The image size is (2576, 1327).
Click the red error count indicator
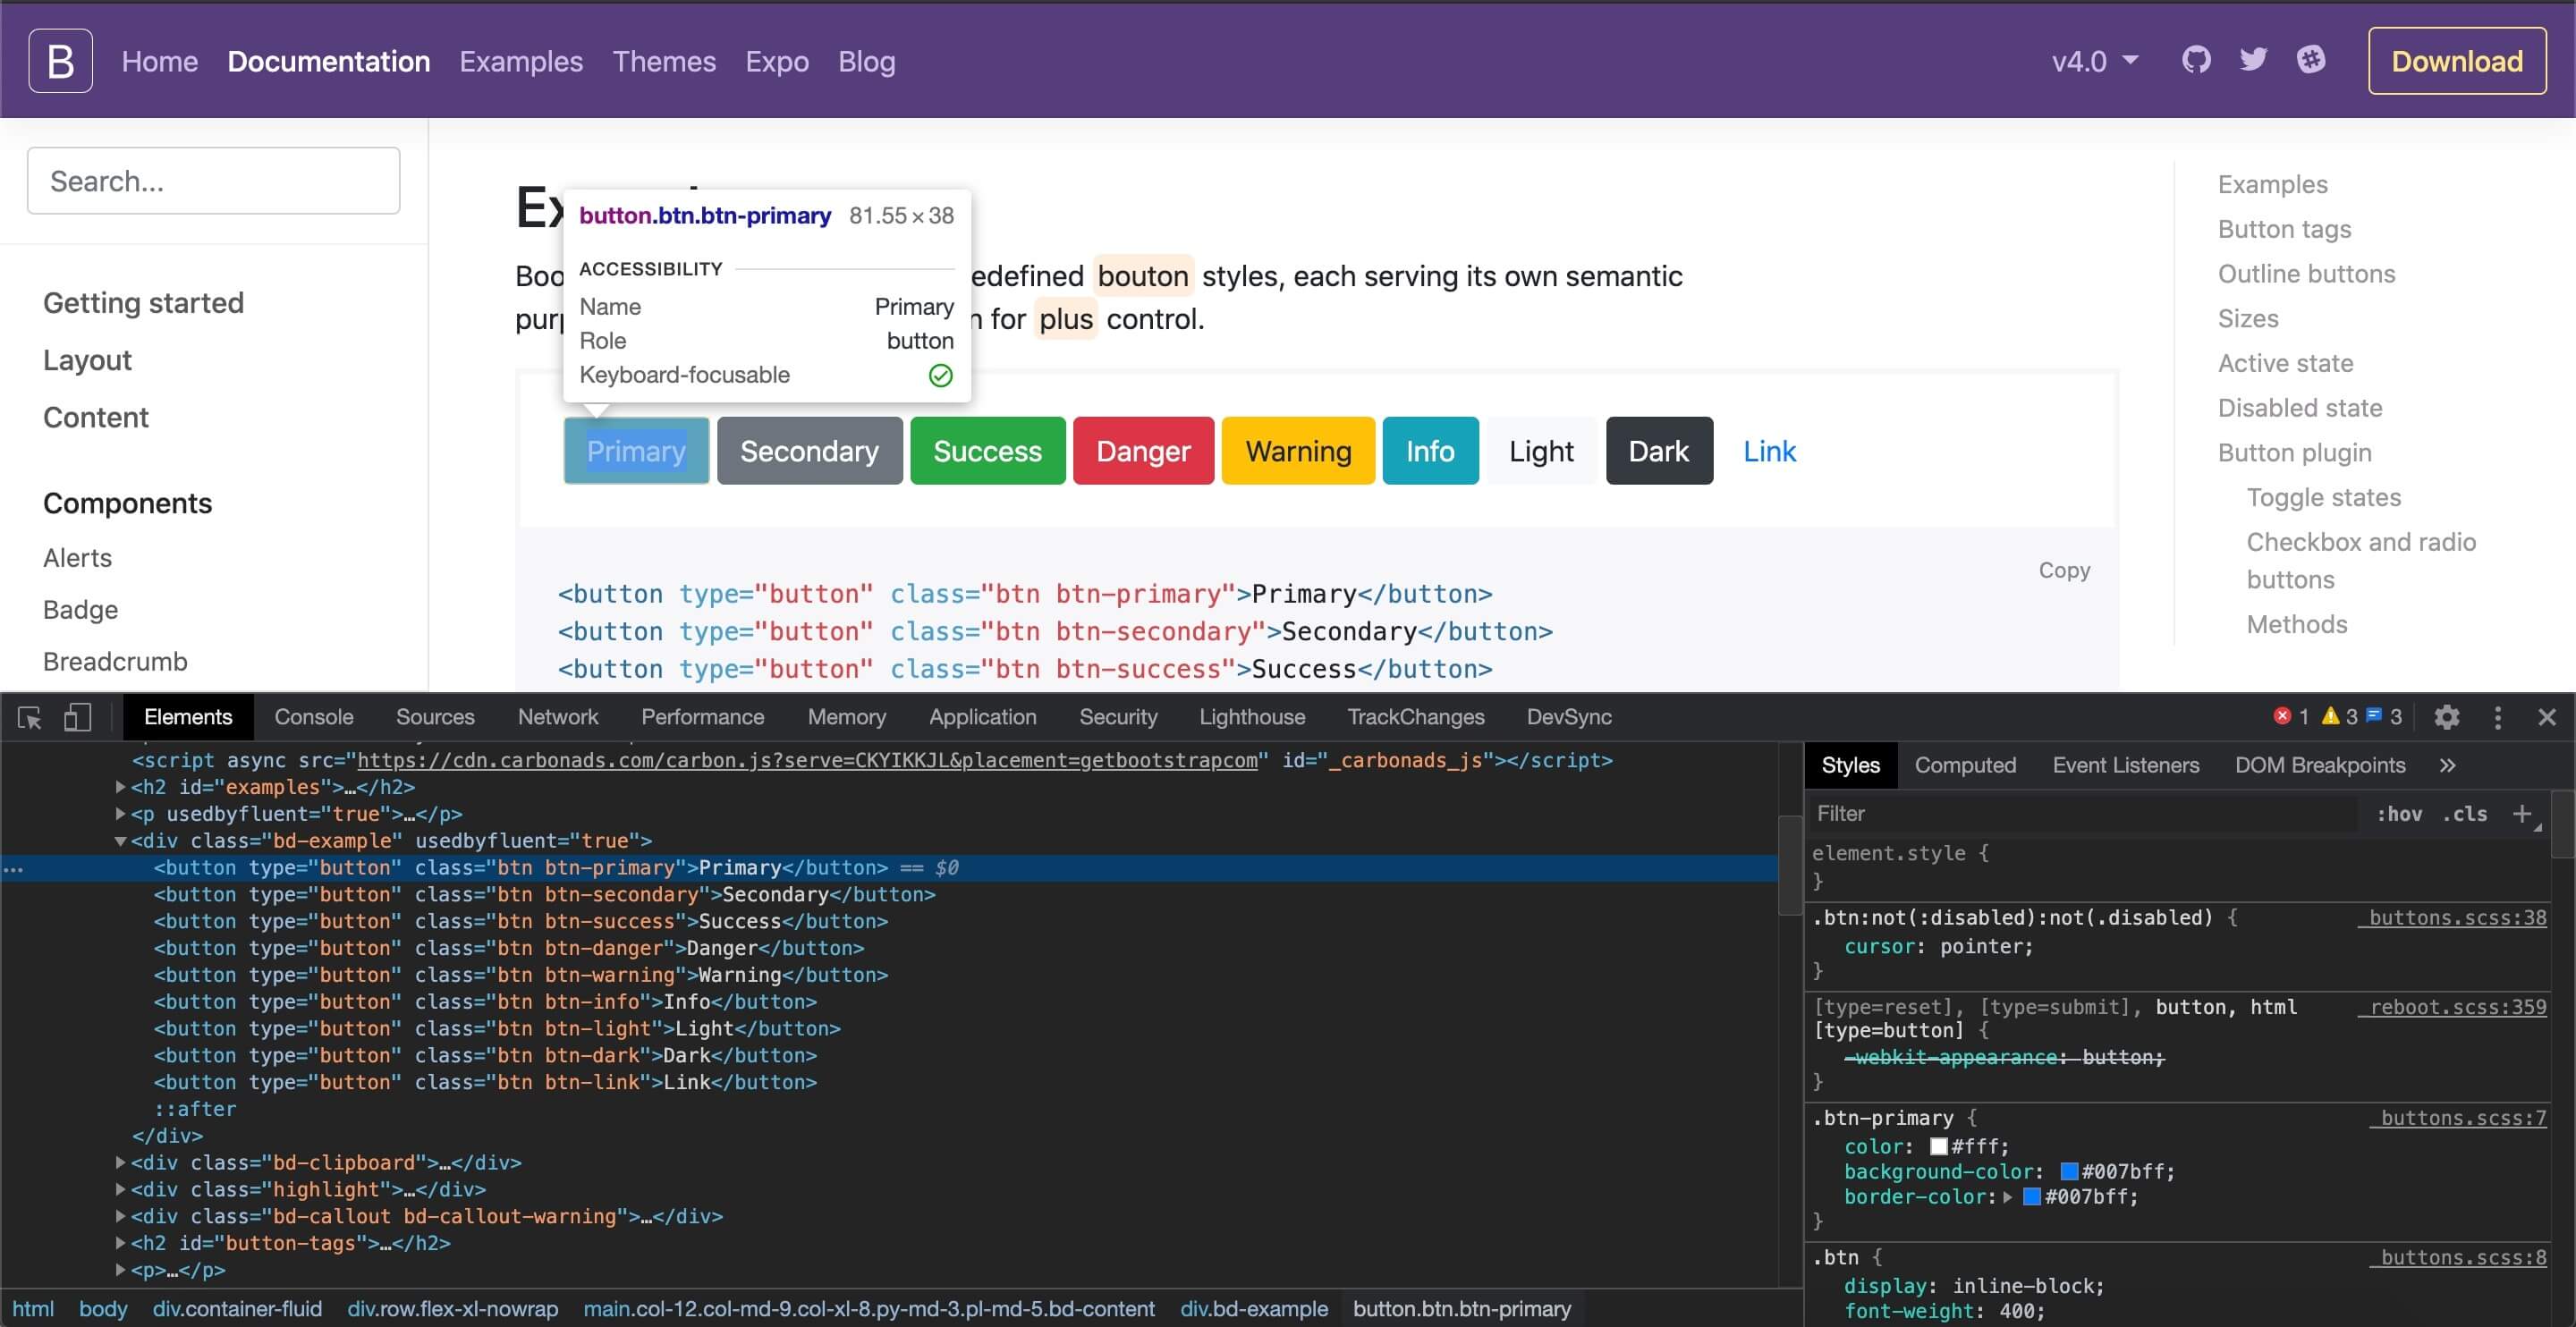point(2290,717)
